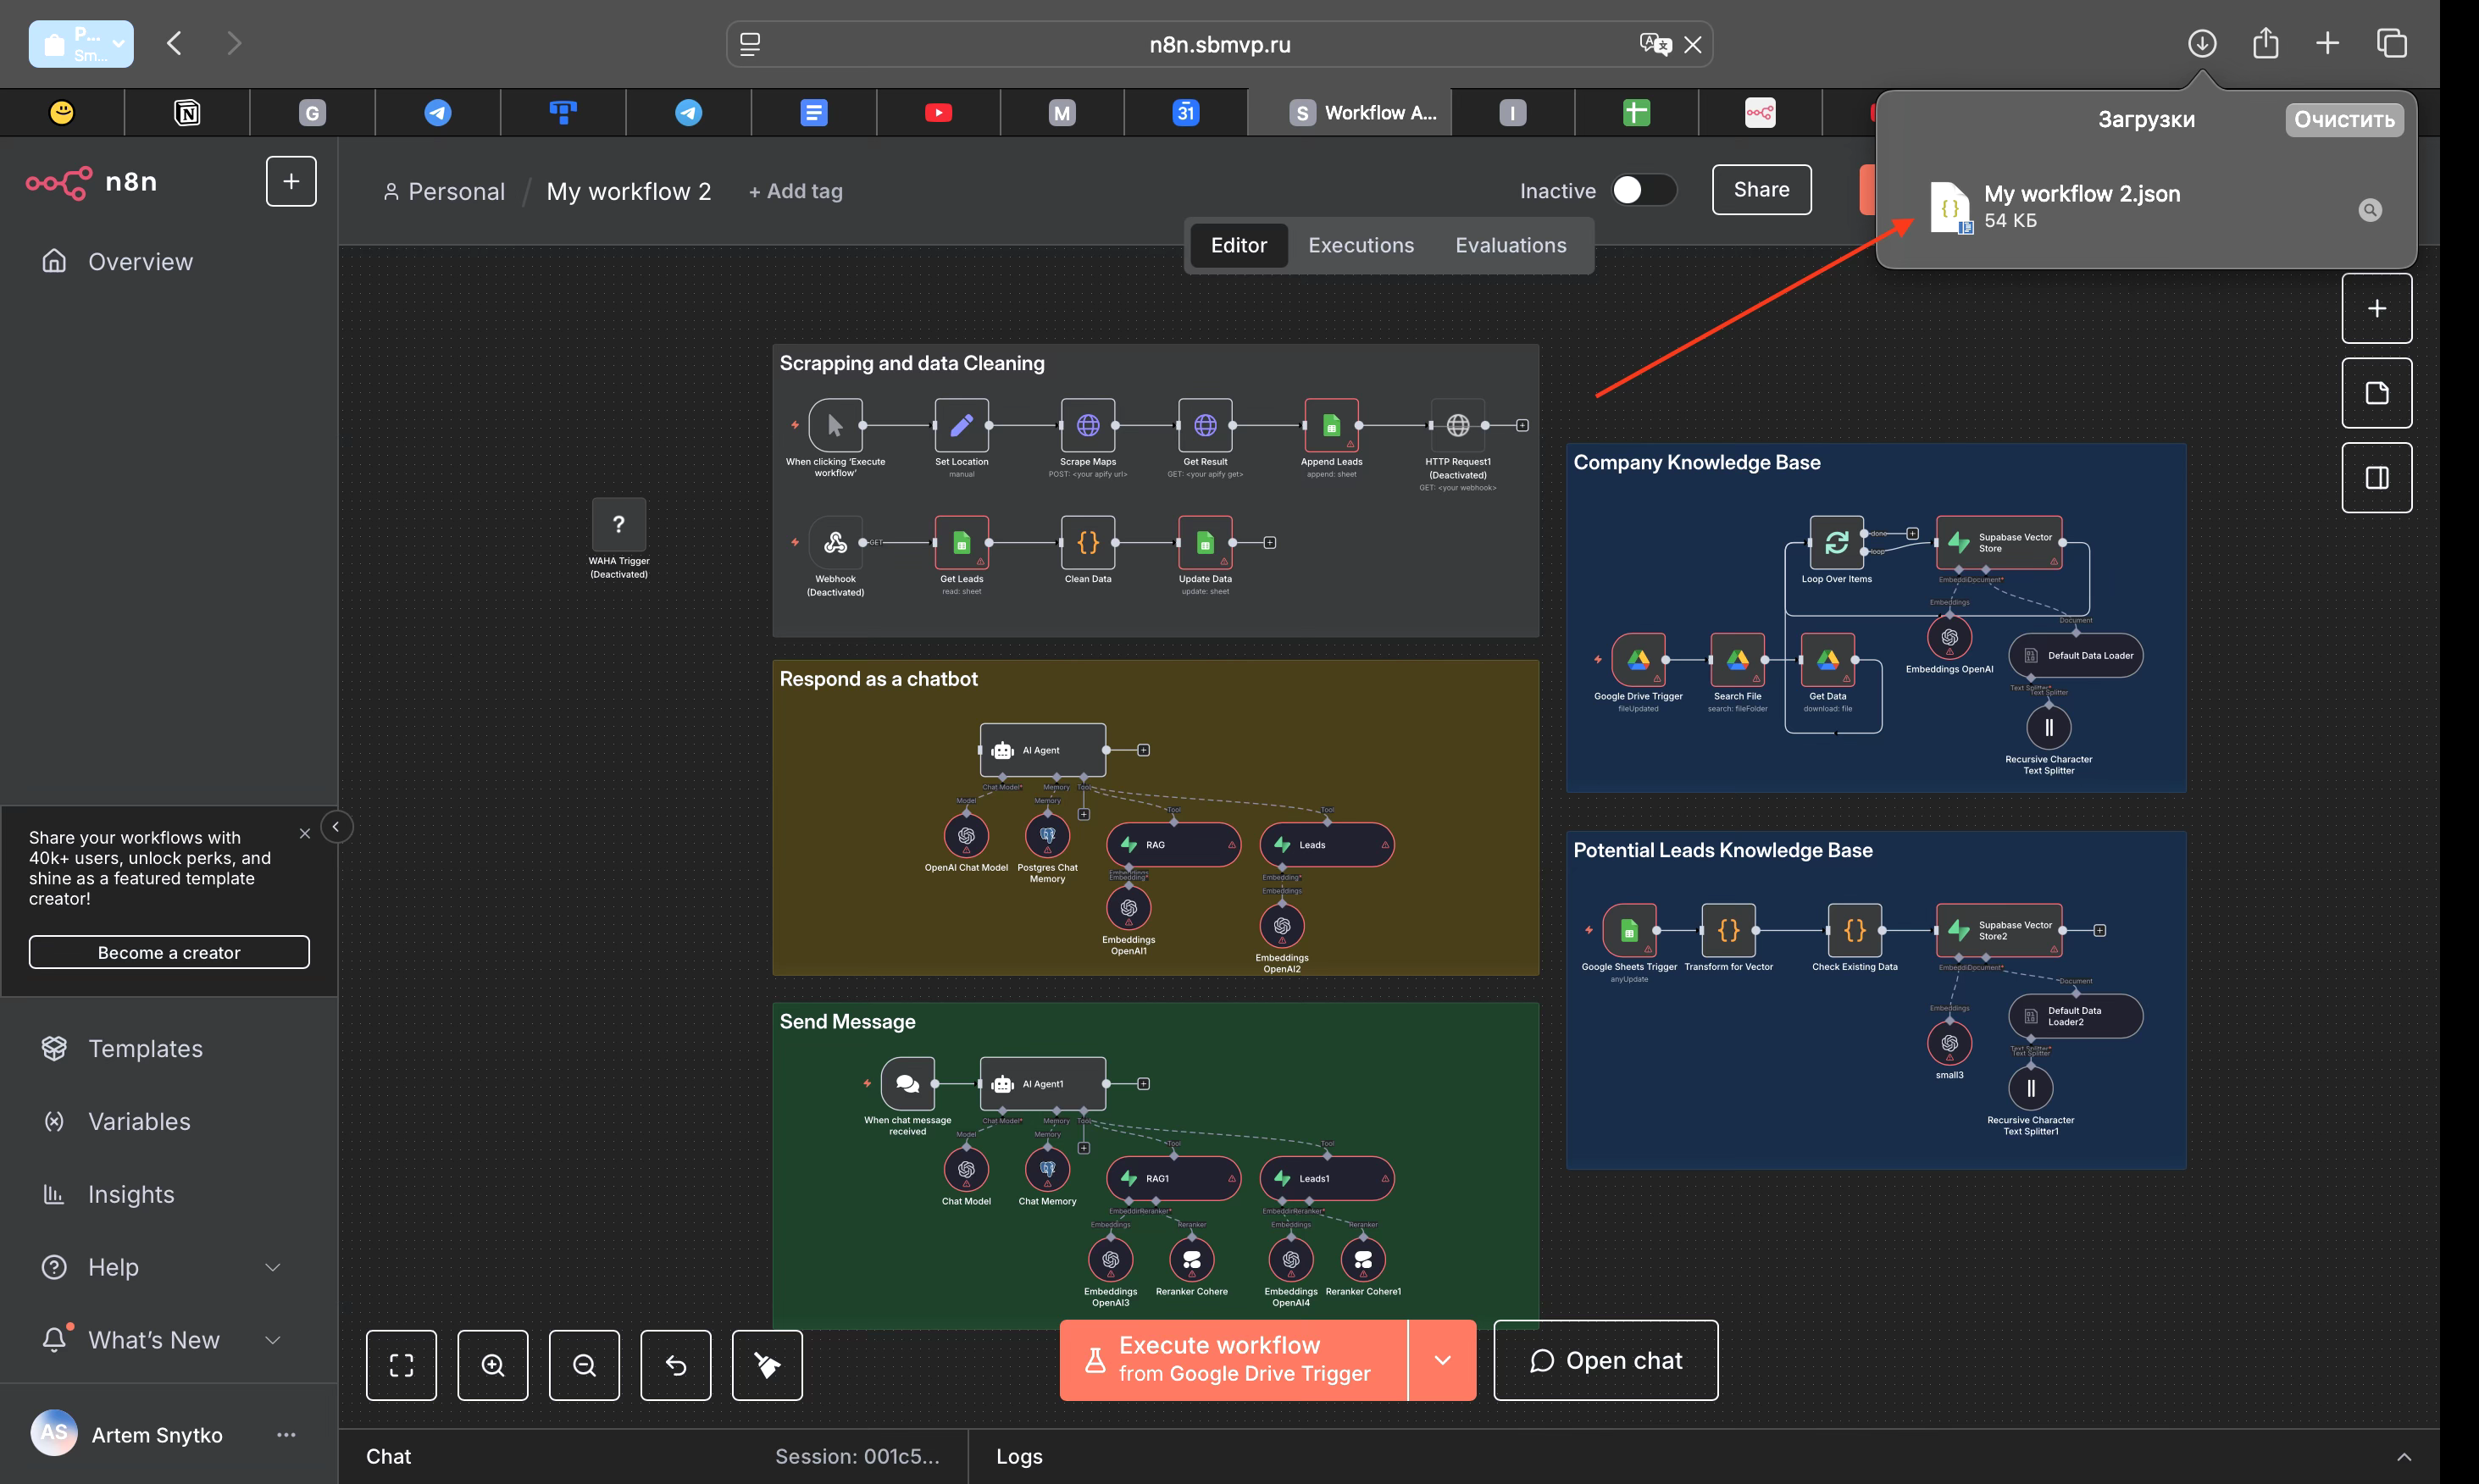
Task: Click the undo arrow canvas button
Action: coord(676,1365)
